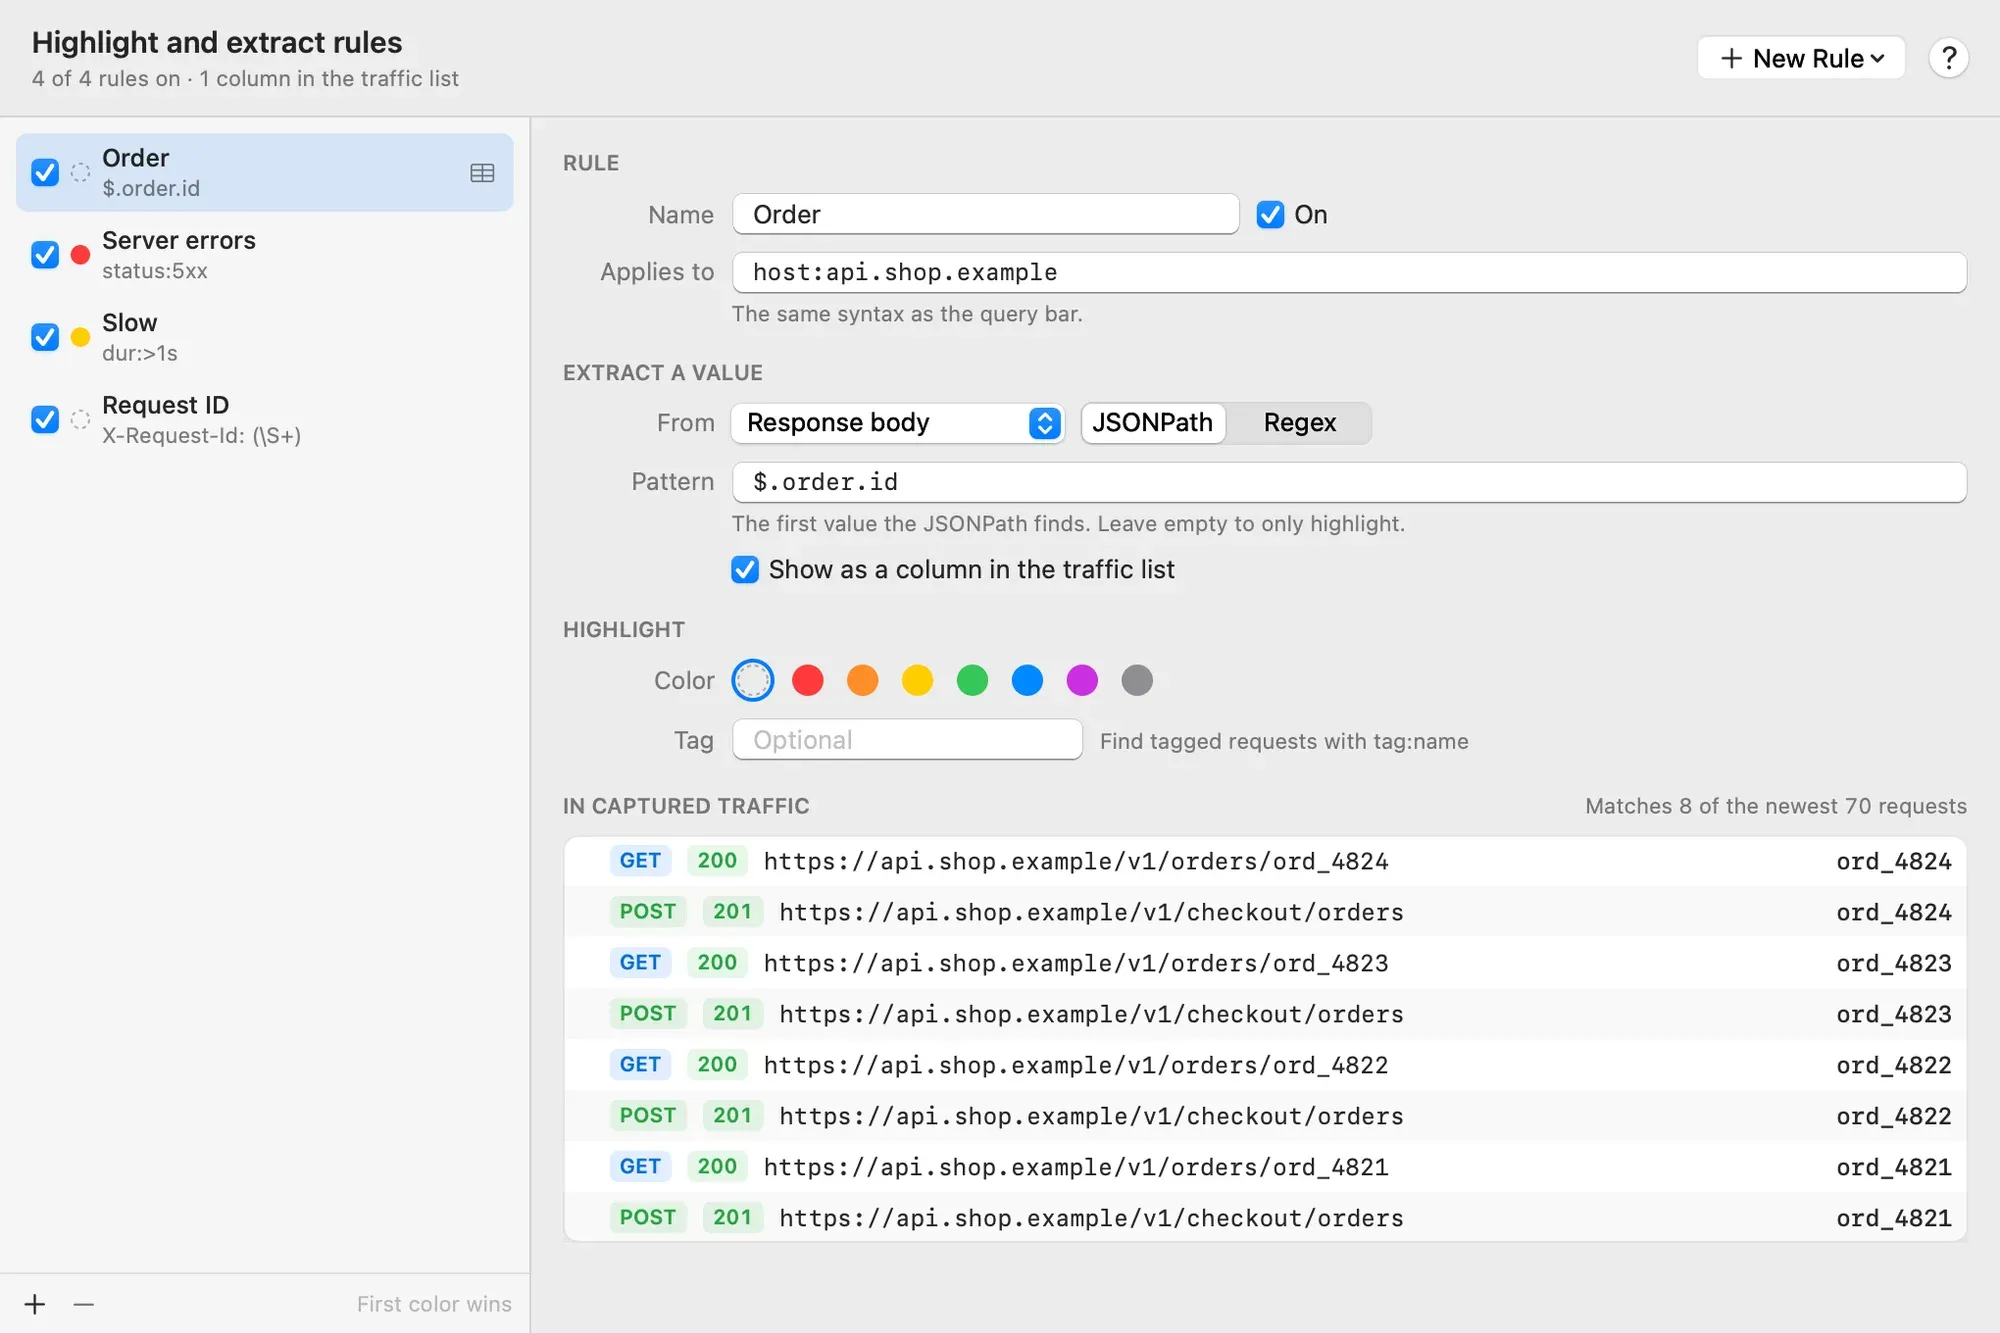Toggle the Slow rule checkbox
2000x1333 pixels.
[45, 337]
